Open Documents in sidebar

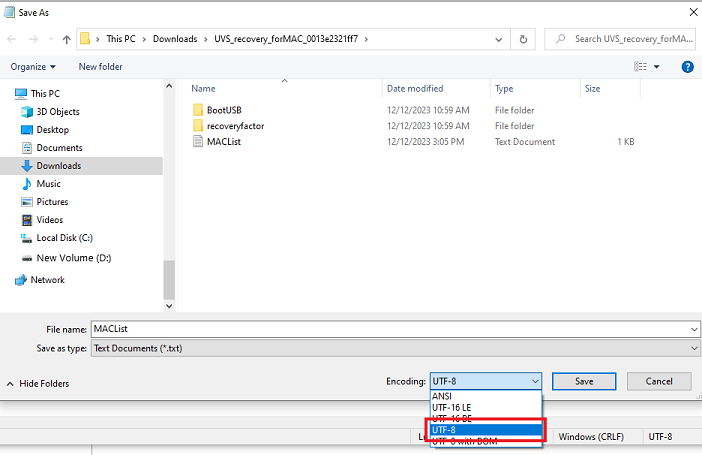(59, 148)
